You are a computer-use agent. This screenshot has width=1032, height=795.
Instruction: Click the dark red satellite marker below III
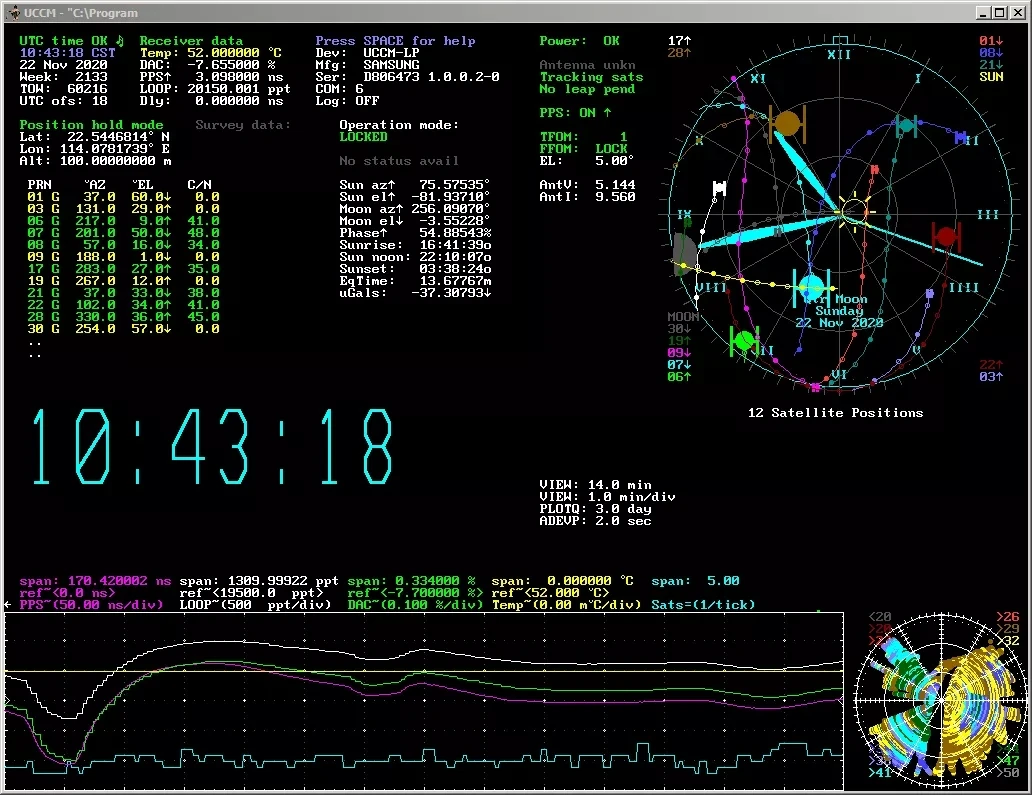pyautogui.click(x=946, y=236)
